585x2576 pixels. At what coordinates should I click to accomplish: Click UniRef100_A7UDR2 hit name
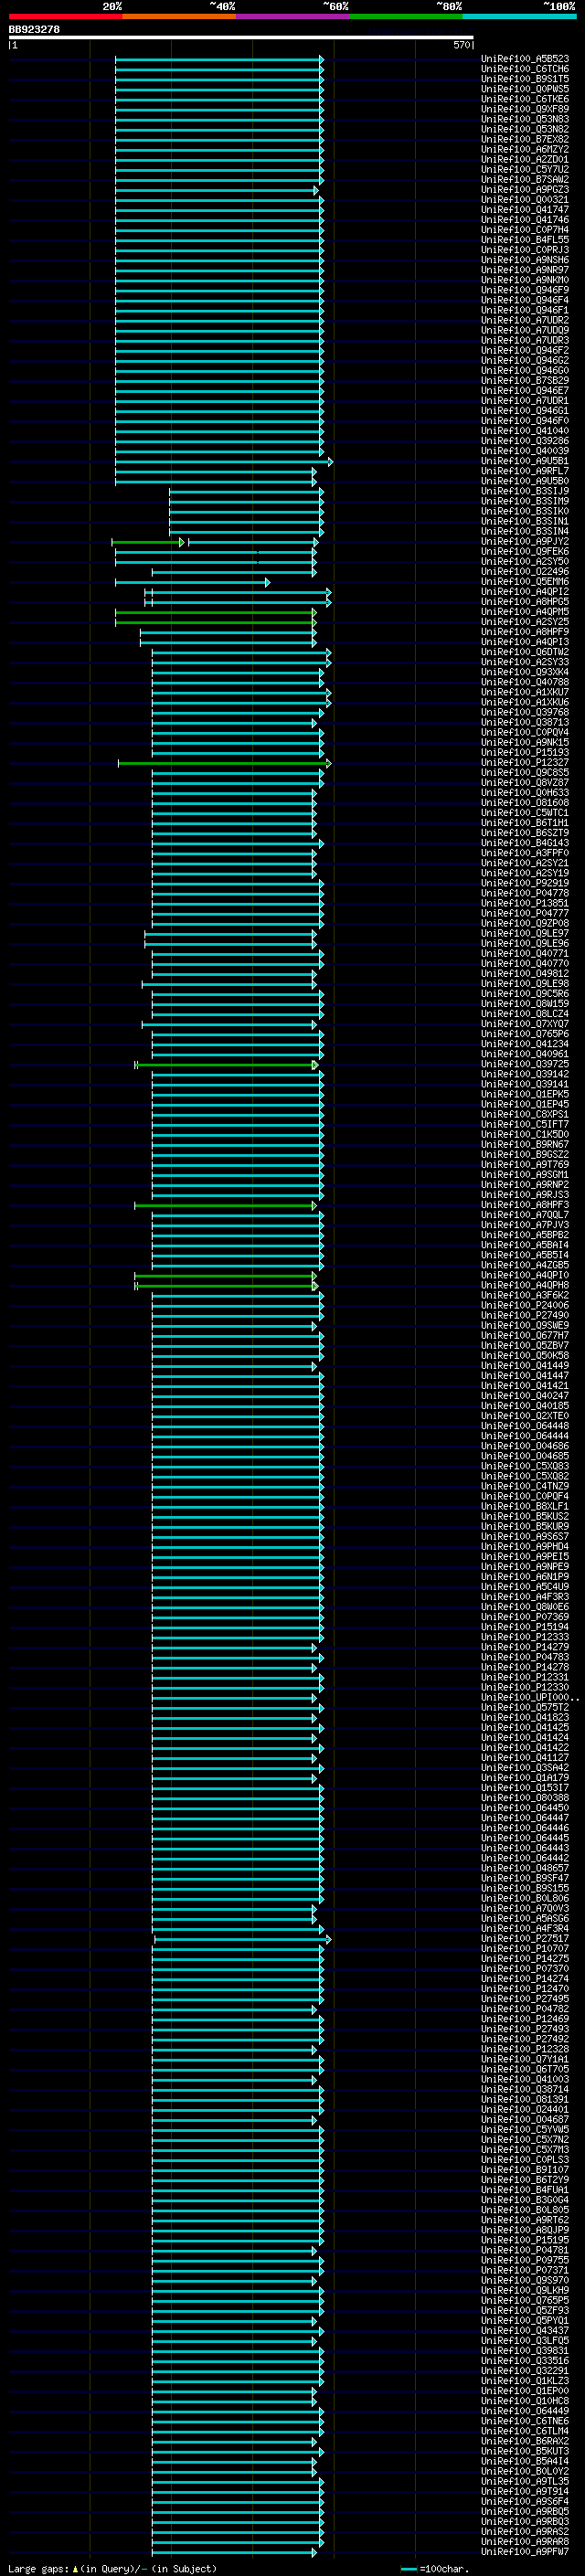[x=525, y=320]
